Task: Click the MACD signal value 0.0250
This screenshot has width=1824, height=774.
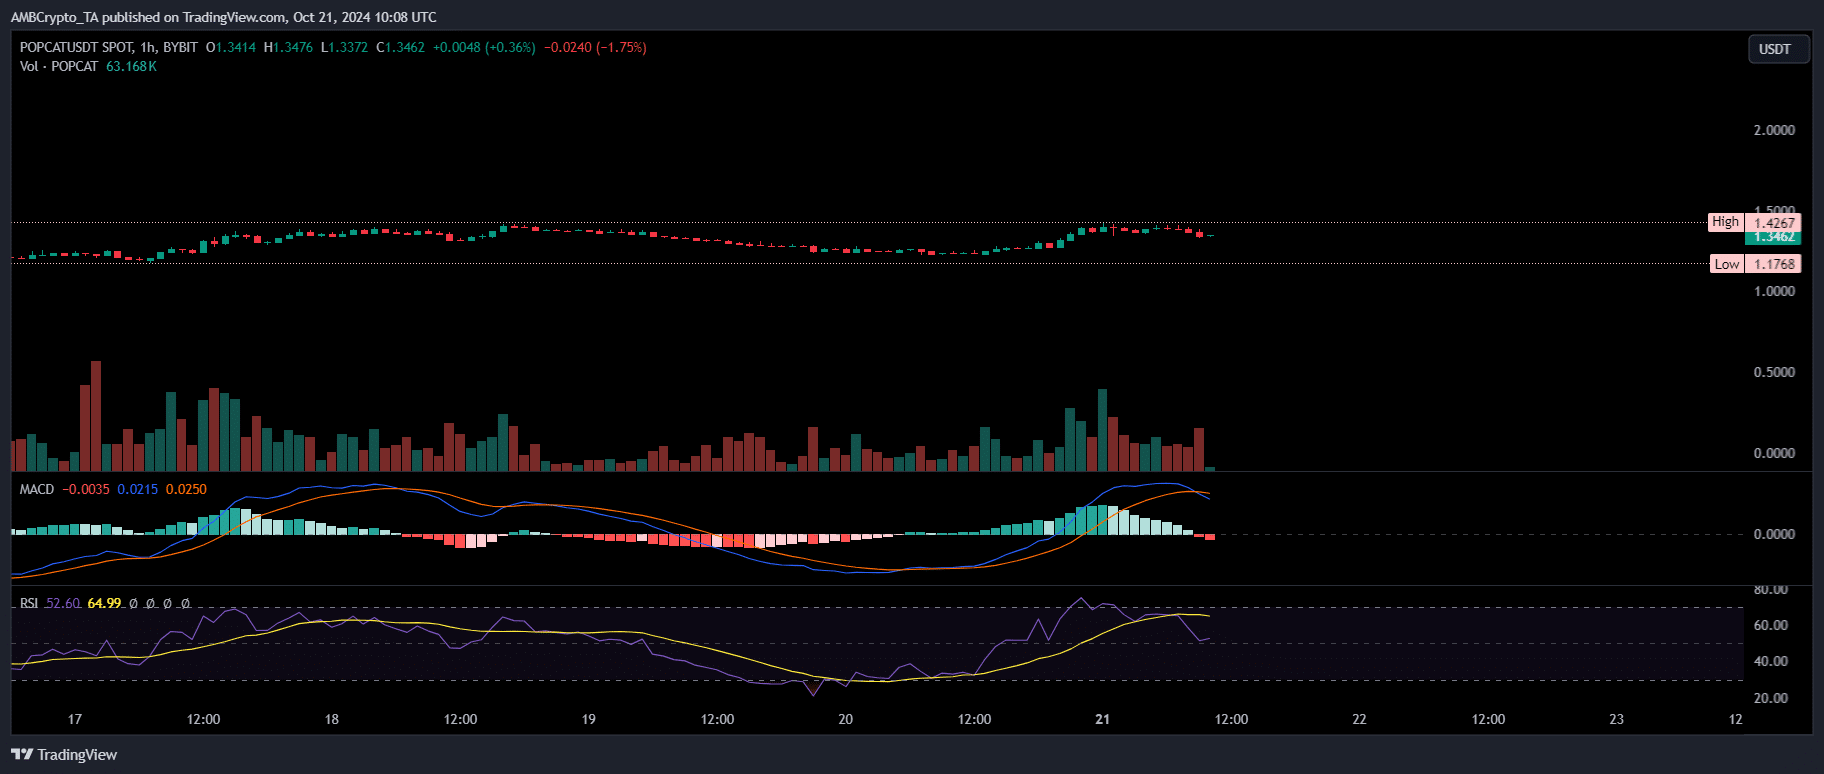Action: click(186, 489)
